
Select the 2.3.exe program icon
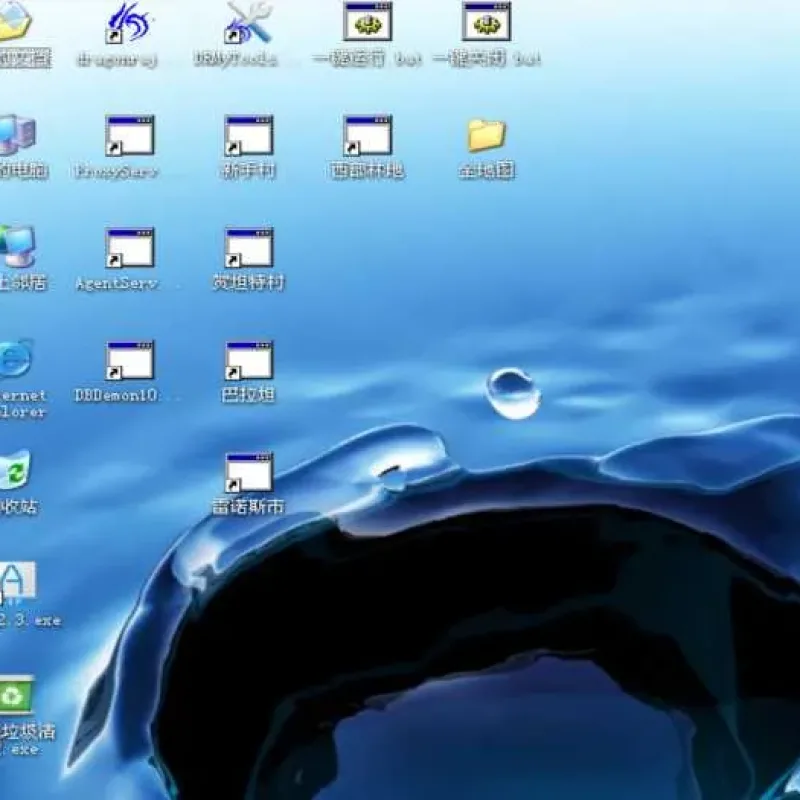tap(17, 582)
